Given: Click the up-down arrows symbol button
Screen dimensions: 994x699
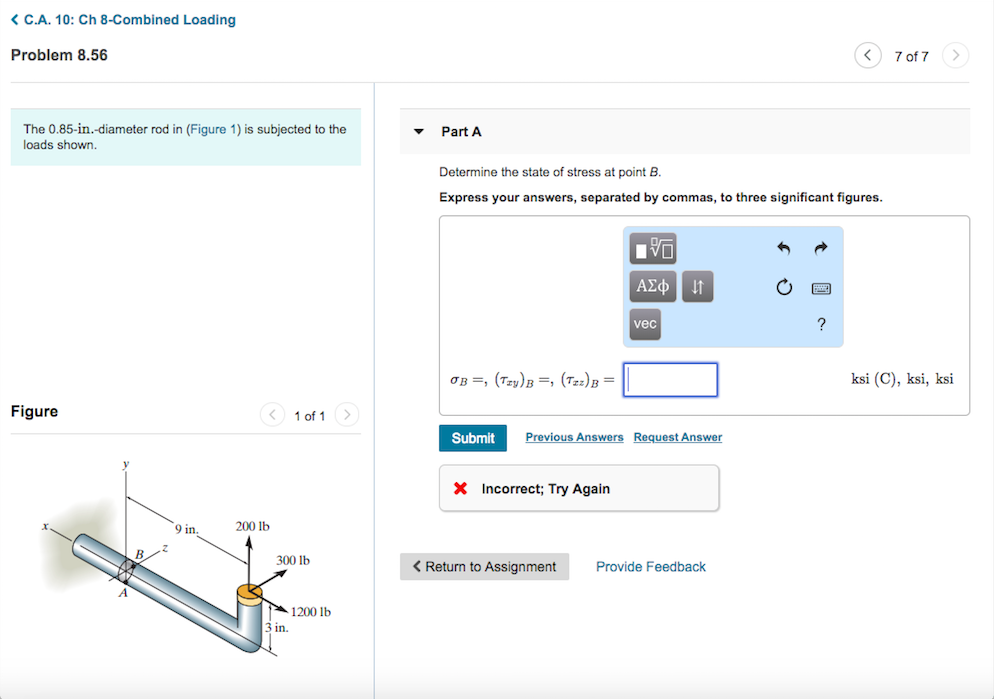Looking at the screenshot, I should coord(696,286).
